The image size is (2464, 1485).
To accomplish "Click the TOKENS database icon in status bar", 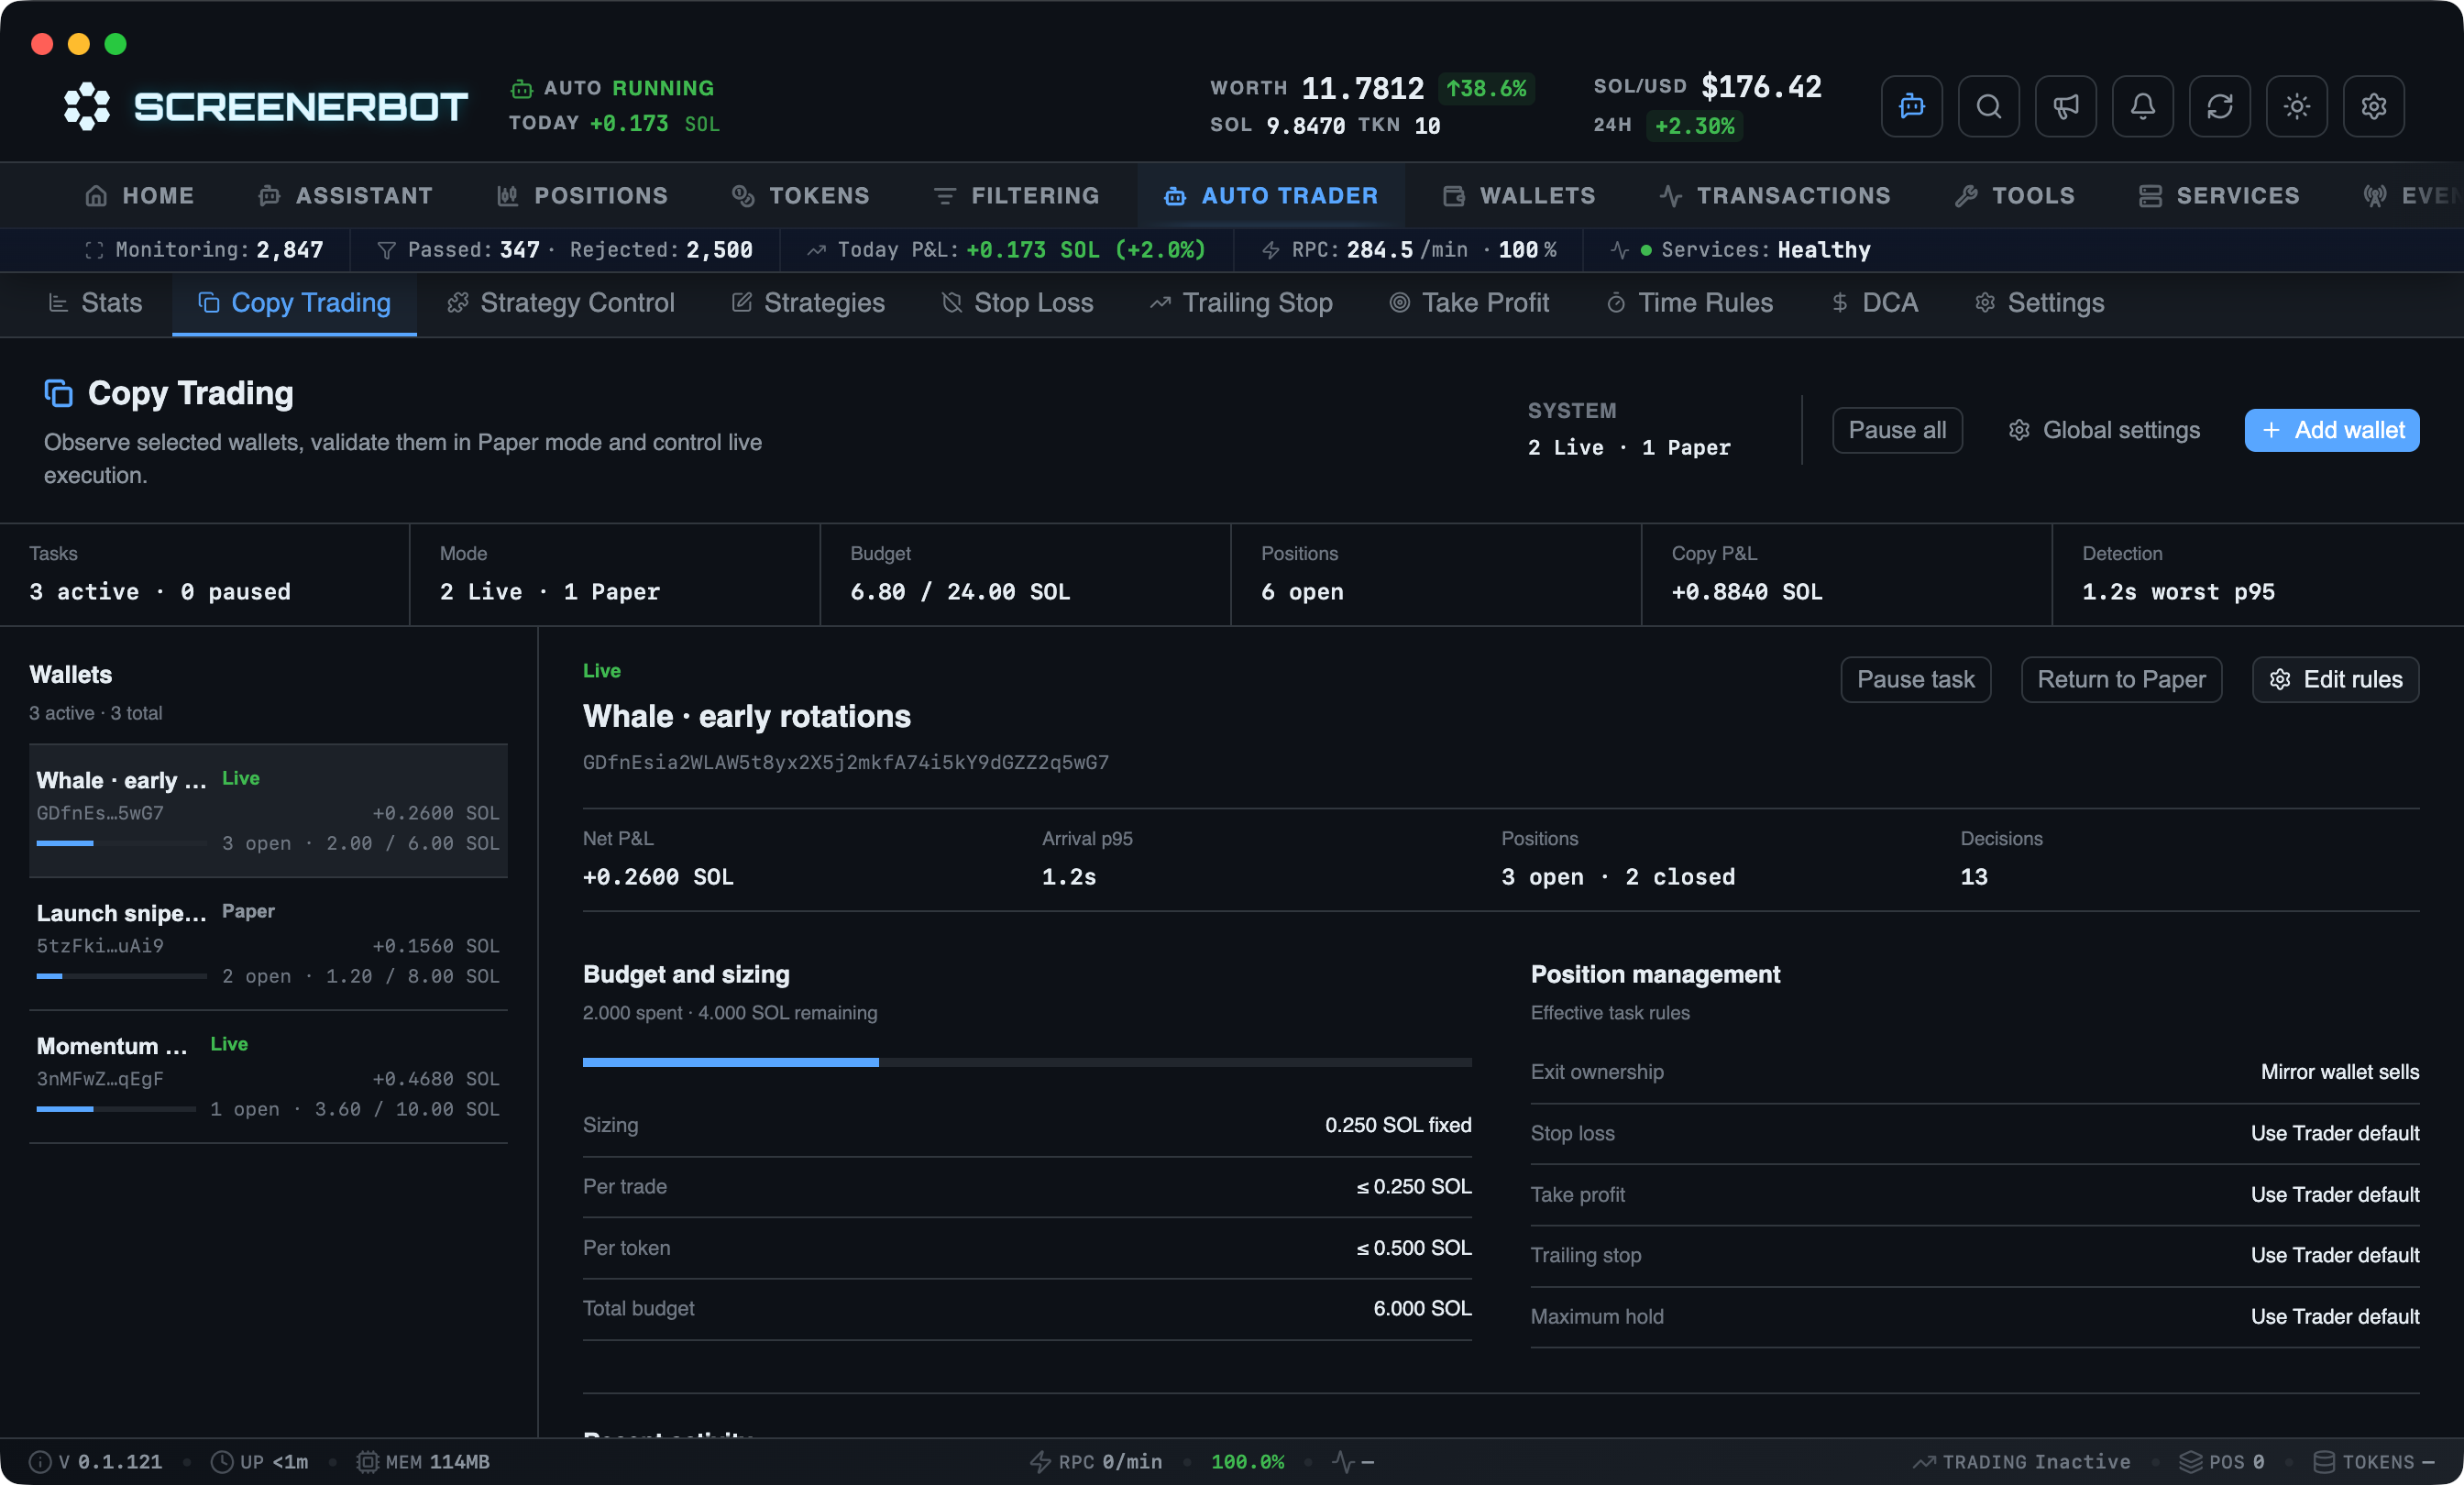I will [x=2324, y=1461].
